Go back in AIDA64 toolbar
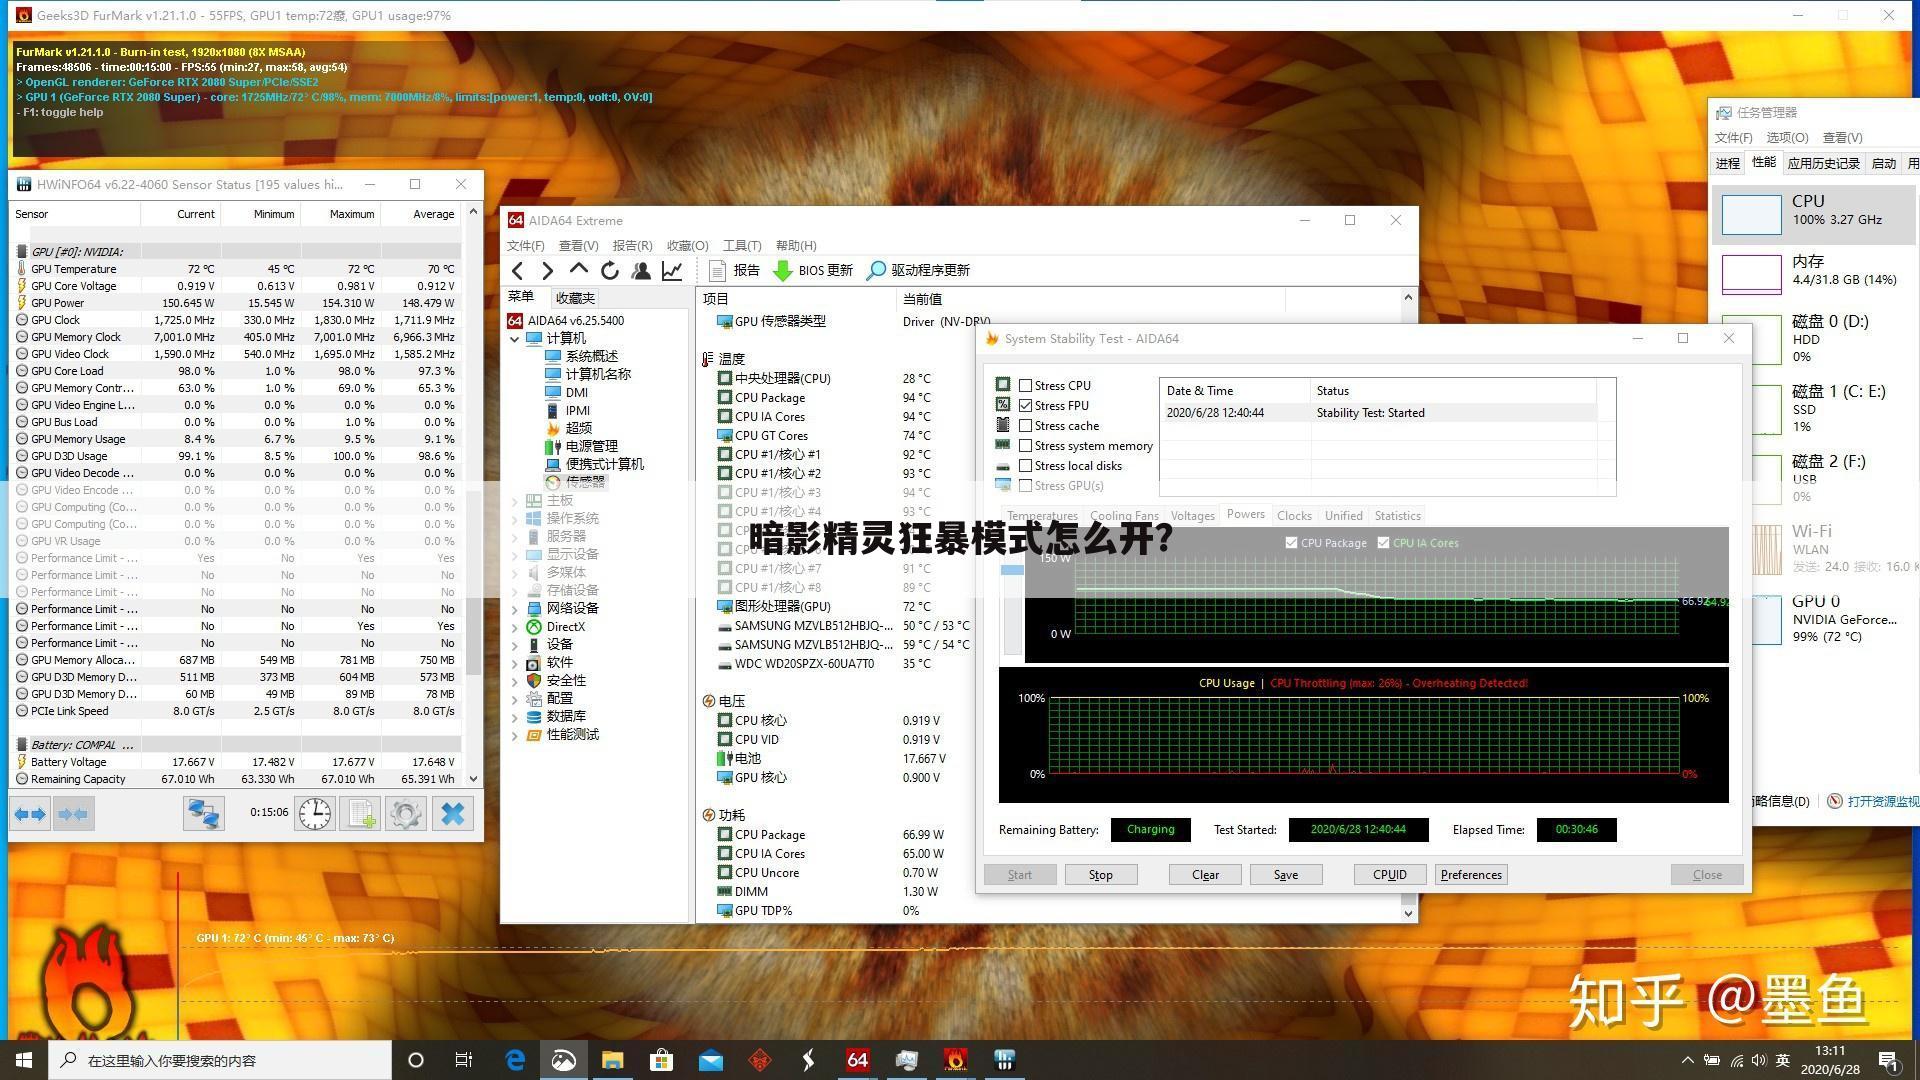Image resolution: width=1920 pixels, height=1080 pixels. (517, 270)
